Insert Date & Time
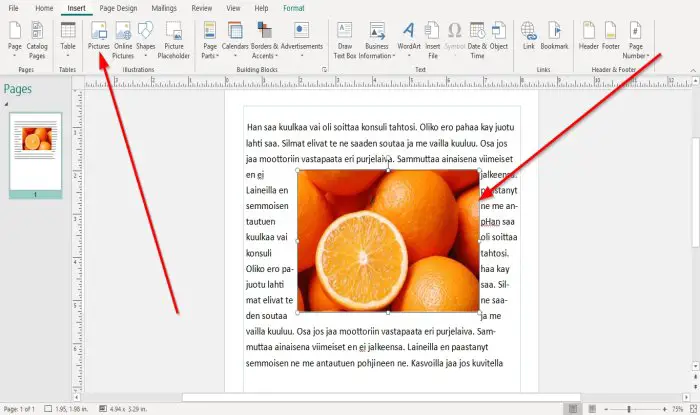 pos(477,40)
